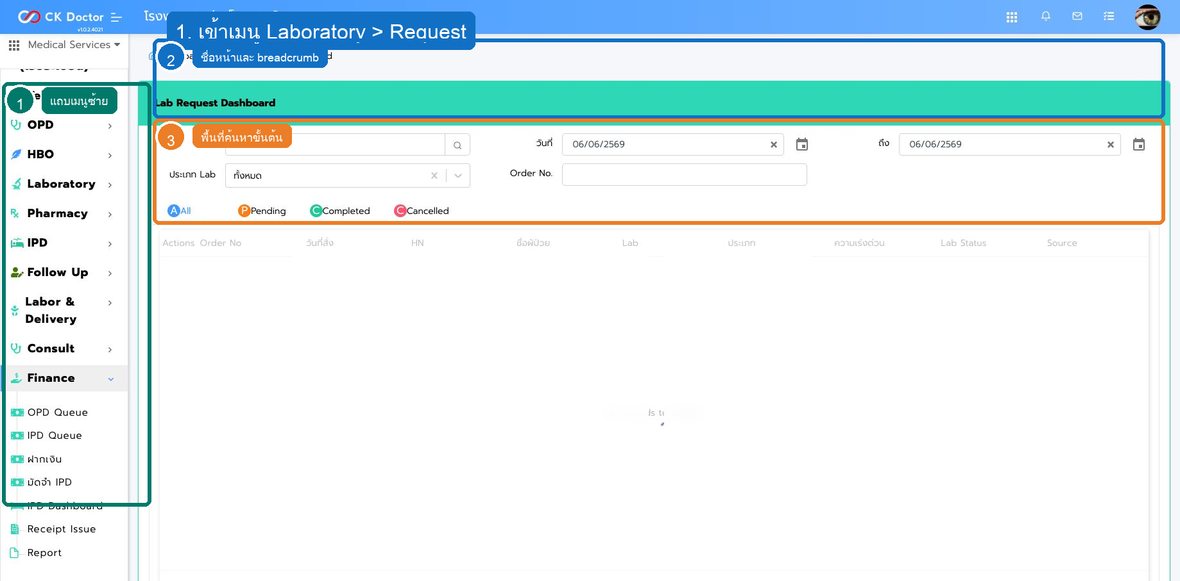Expand the OPD menu chevron

tap(110, 126)
